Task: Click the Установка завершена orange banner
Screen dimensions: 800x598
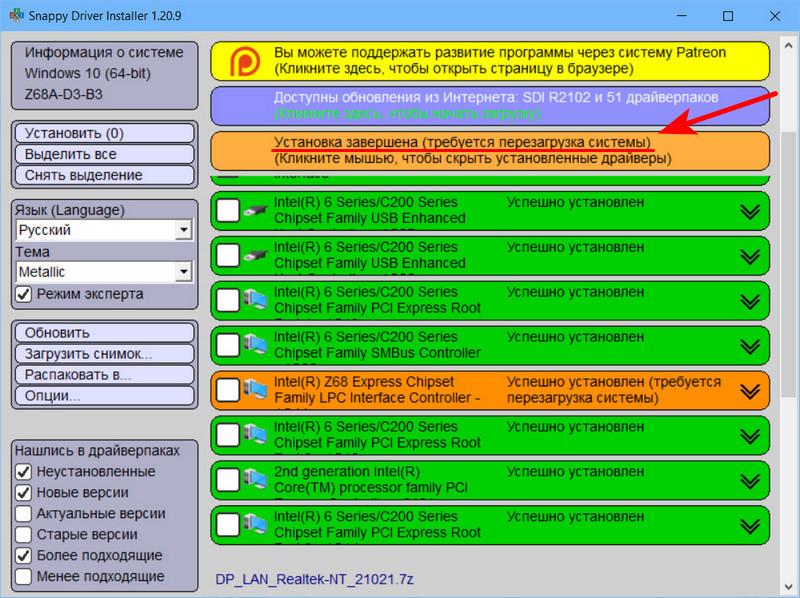Action: tap(490, 151)
